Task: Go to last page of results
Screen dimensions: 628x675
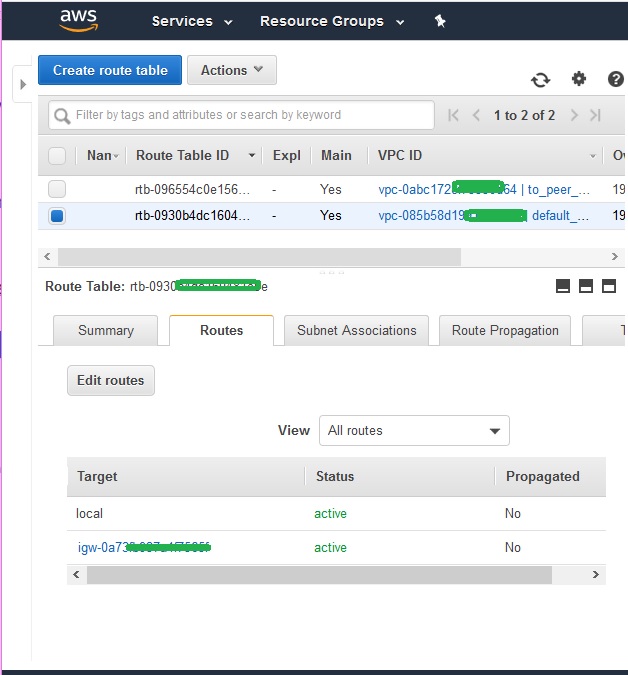Action: tap(595, 115)
